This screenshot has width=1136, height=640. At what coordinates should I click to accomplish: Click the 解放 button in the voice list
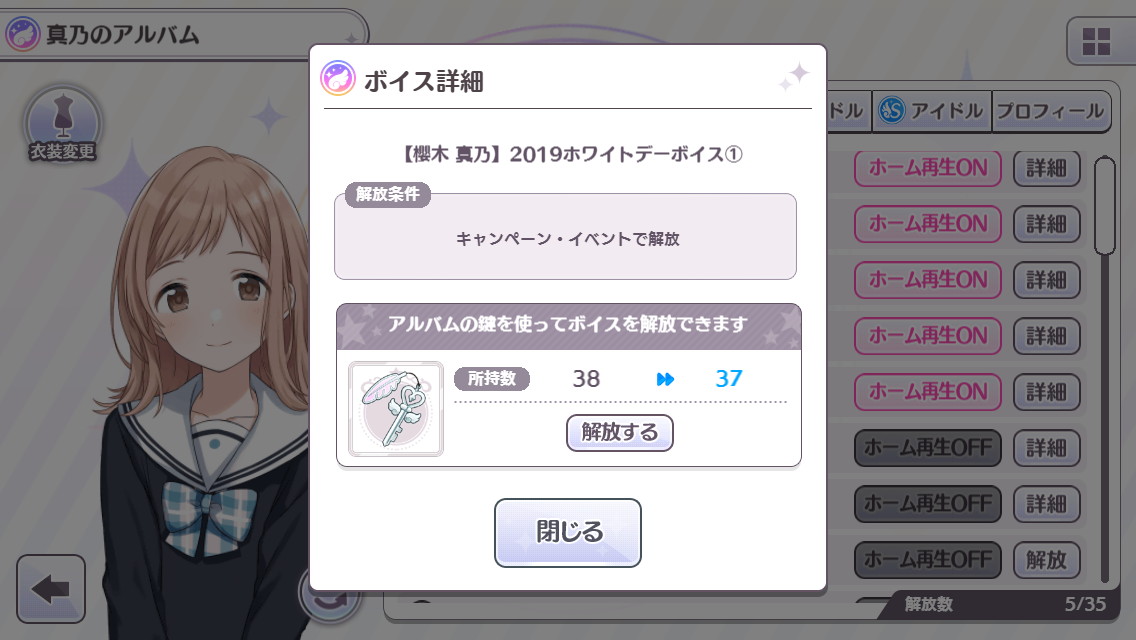(1046, 560)
